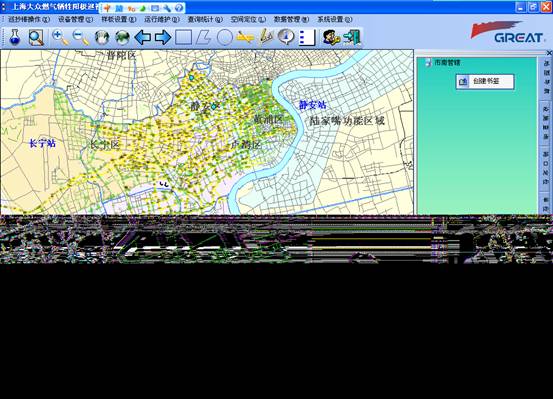Screen dimensions: 553x399
Task: Activate the zoom in magnifier tool
Action: click(60, 37)
